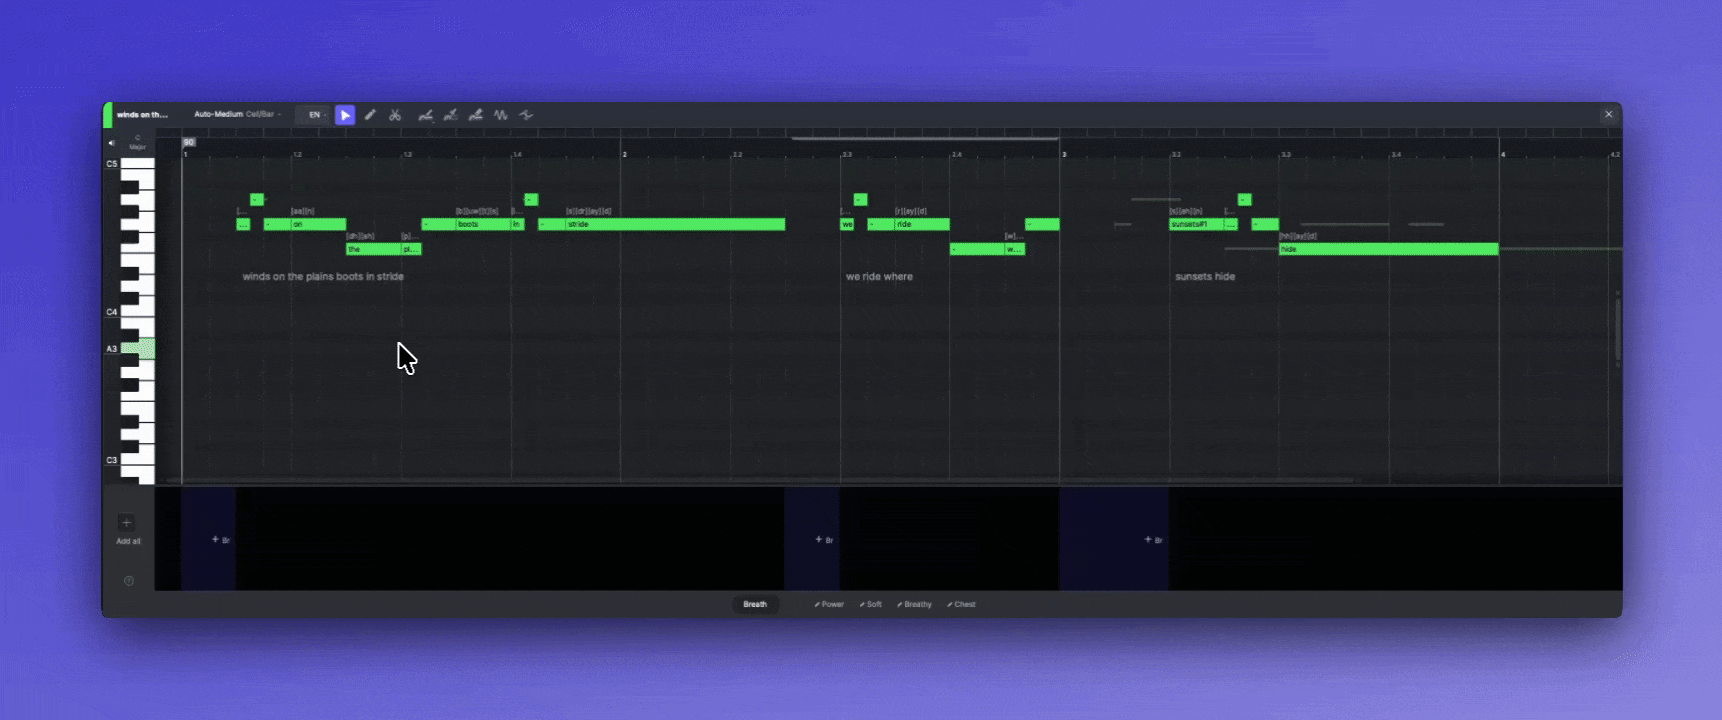Select the pencil draw tool
Image resolution: width=1722 pixels, height=720 pixels.
[x=370, y=115]
